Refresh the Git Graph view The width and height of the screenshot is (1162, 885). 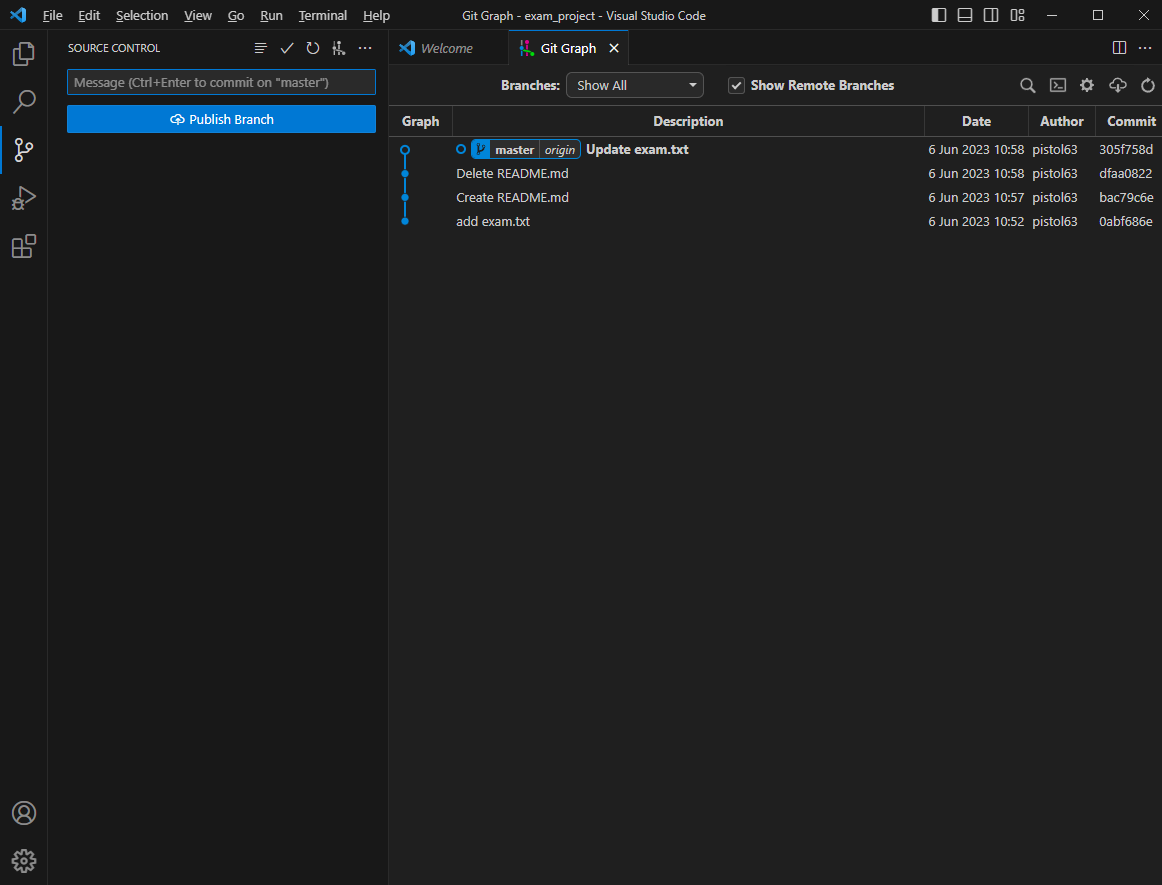[x=1147, y=85]
